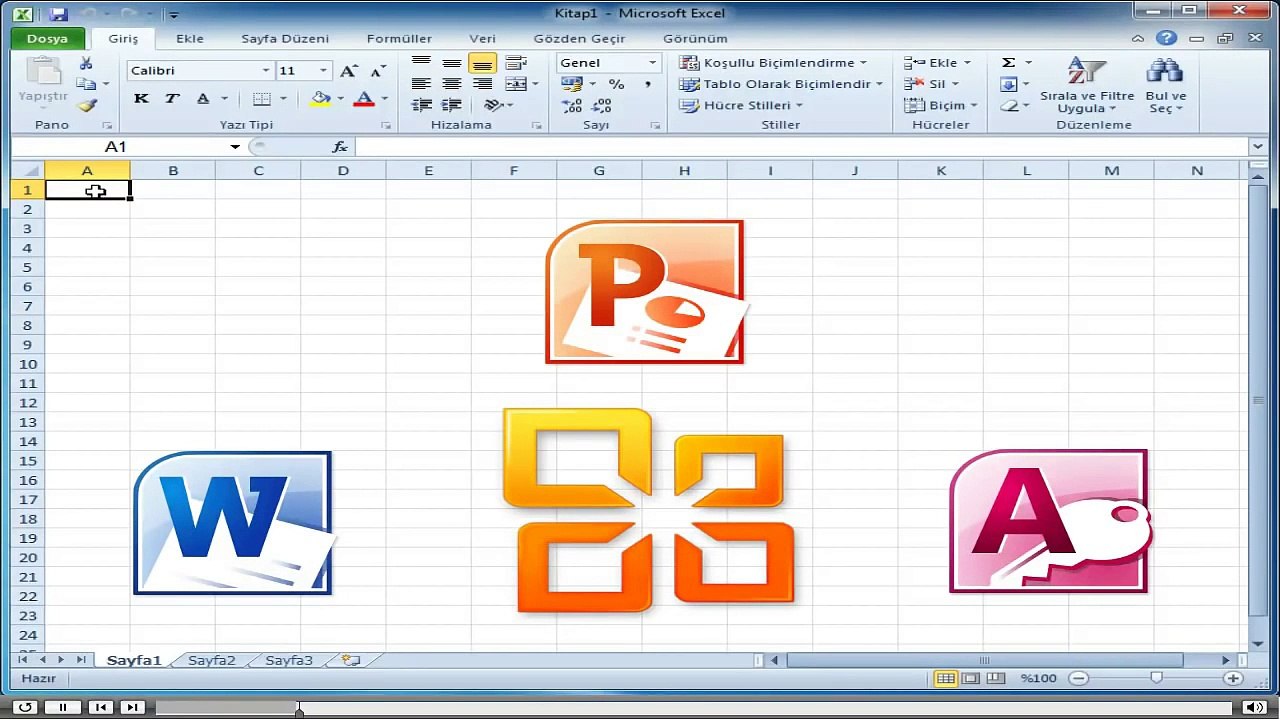Click the Yapıştır paste button
Image resolution: width=1280 pixels, height=720 pixels.
(x=43, y=84)
